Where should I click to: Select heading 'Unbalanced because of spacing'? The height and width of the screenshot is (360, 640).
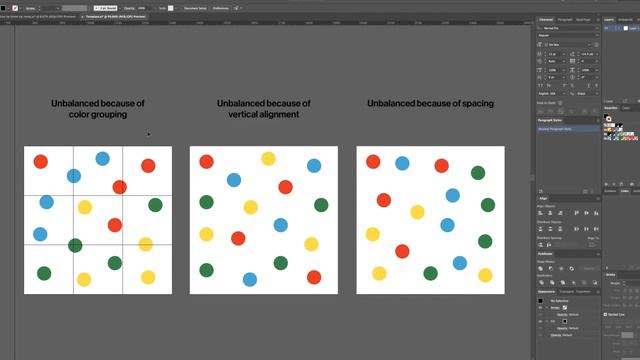click(x=430, y=103)
